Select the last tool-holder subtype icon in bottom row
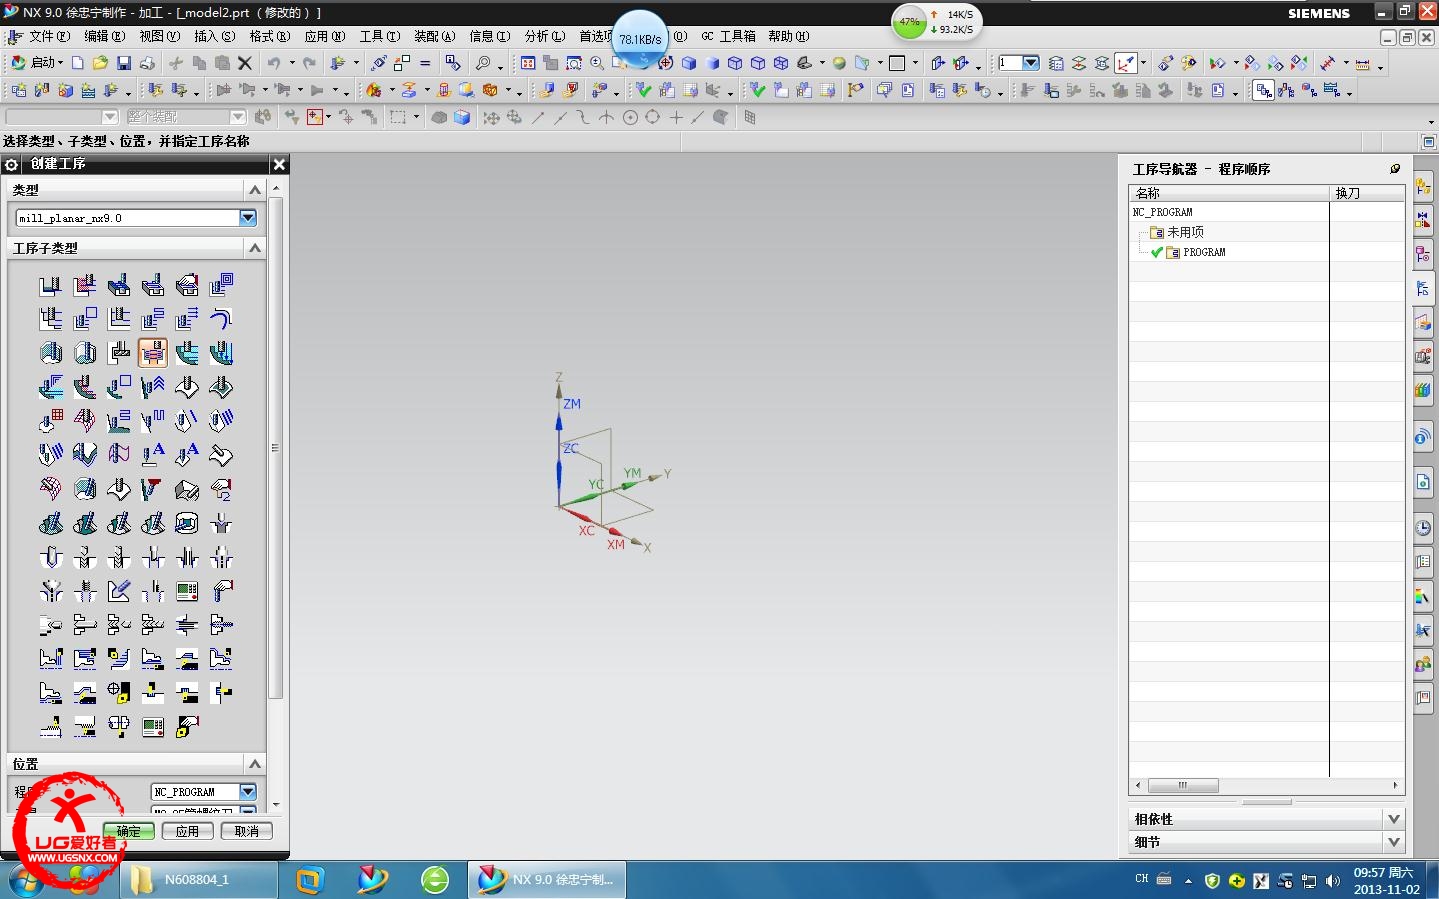The image size is (1439, 899). coord(187,727)
